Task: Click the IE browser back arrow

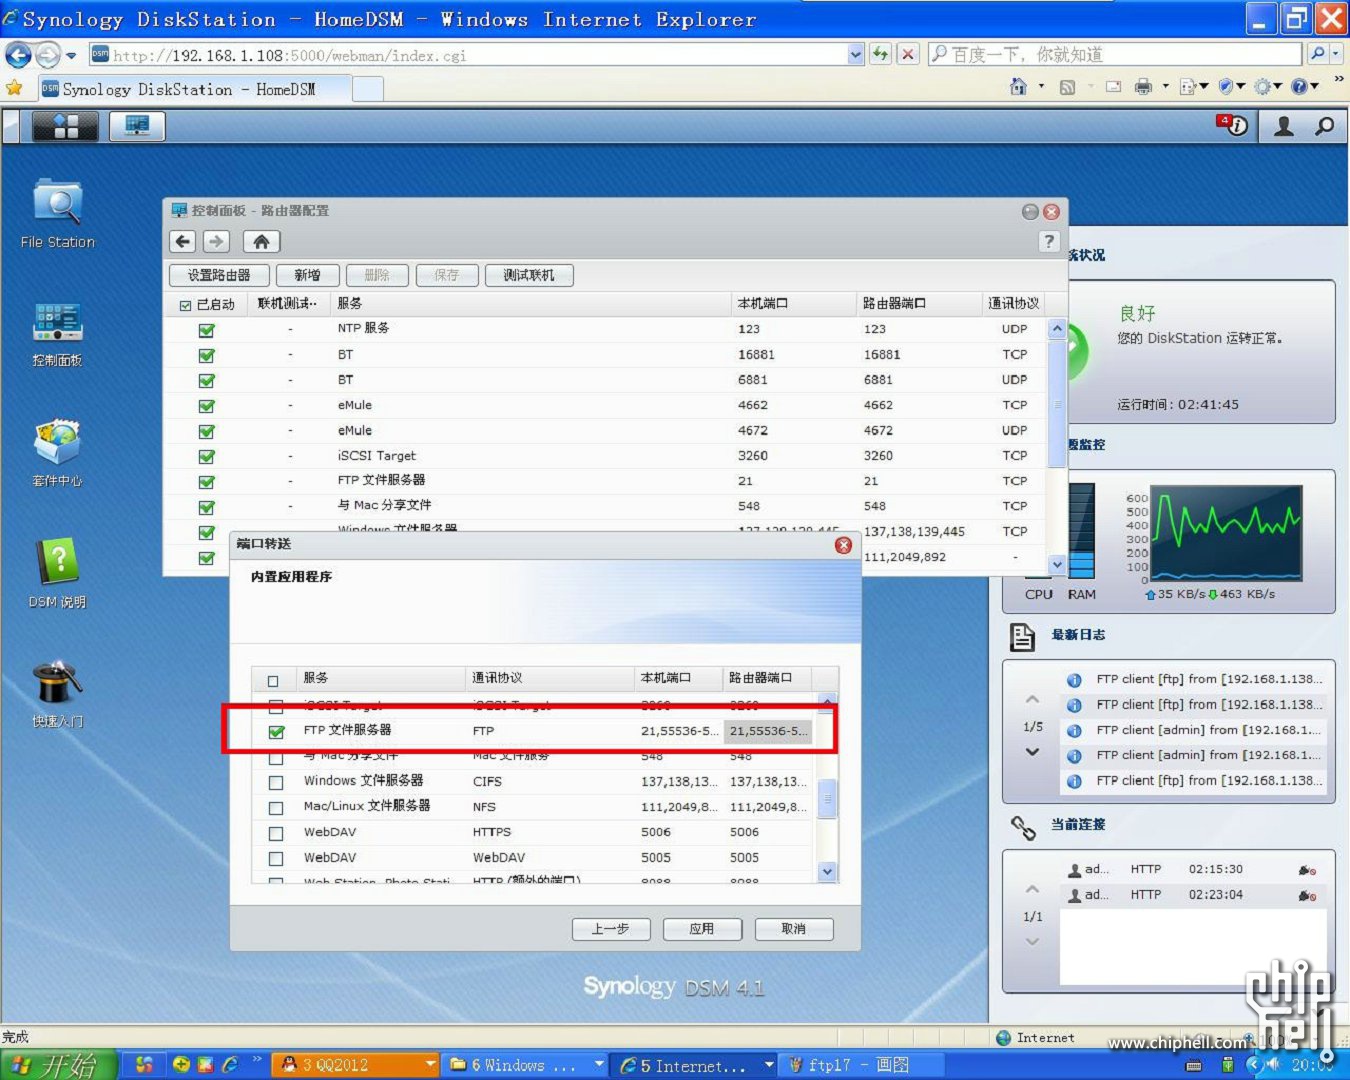Action: click(18, 55)
